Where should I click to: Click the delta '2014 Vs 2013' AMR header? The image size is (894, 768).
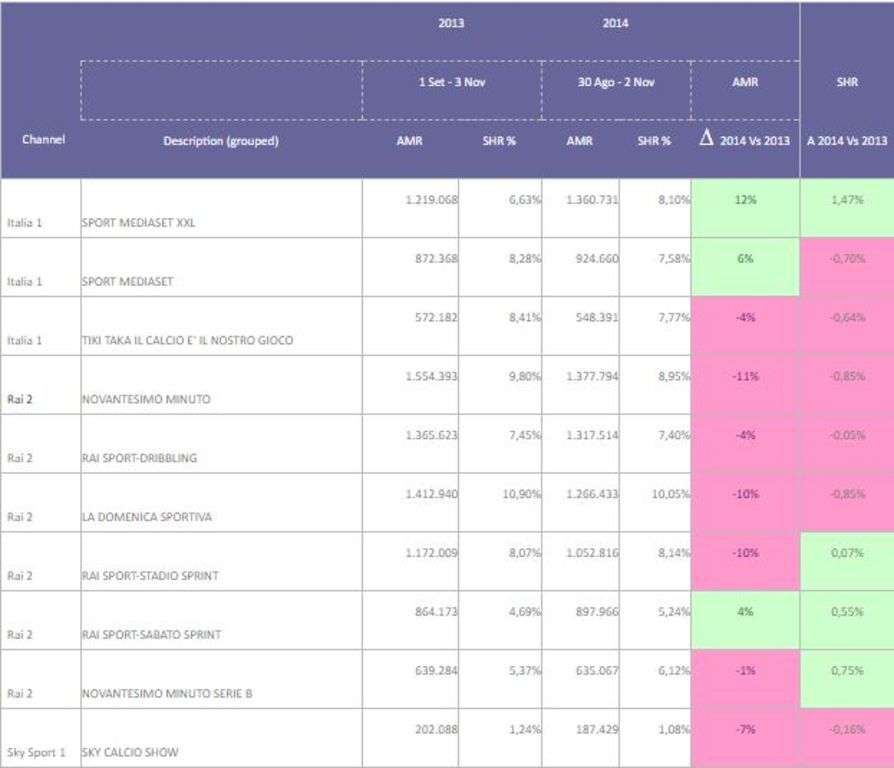(x=745, y=140)
